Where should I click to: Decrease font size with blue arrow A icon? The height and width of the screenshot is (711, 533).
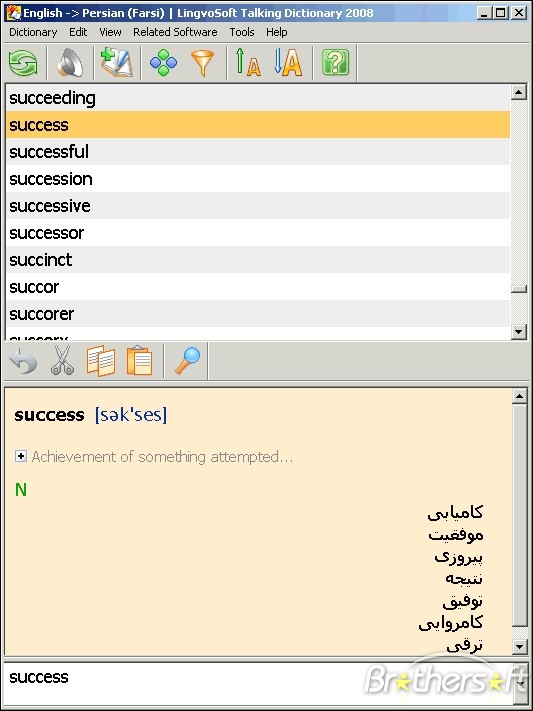[x=288, y=62]
